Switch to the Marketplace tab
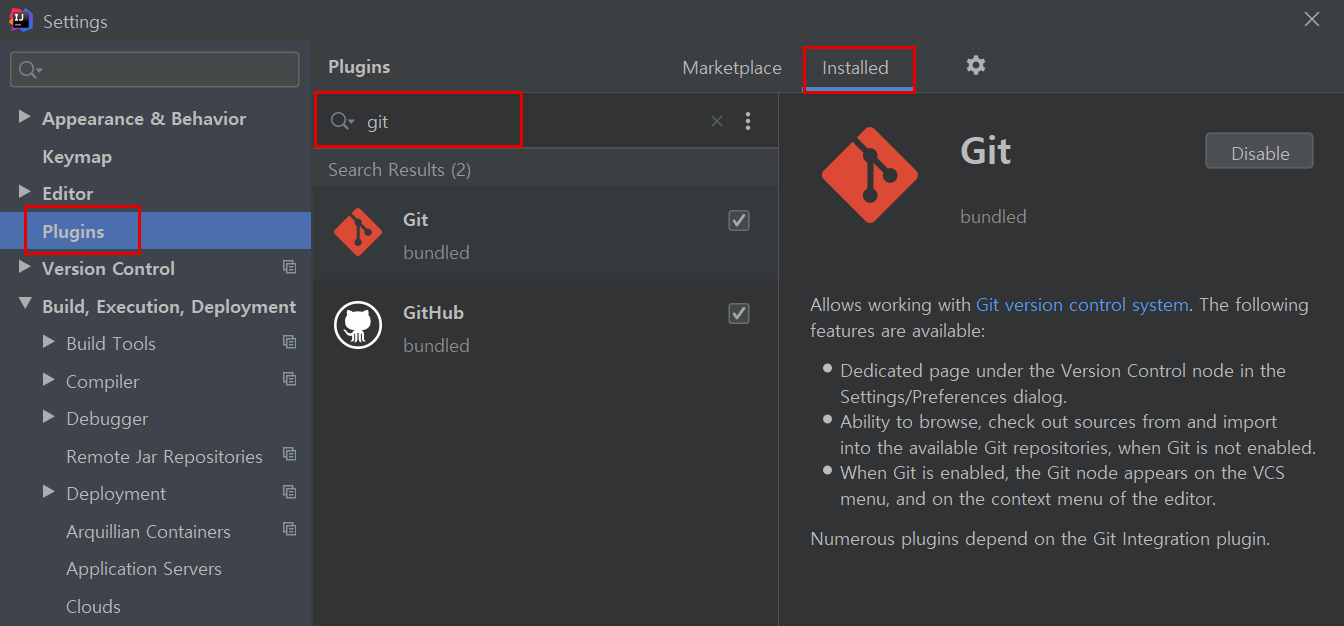This screenshot has width=1344, height=626. 732,68
